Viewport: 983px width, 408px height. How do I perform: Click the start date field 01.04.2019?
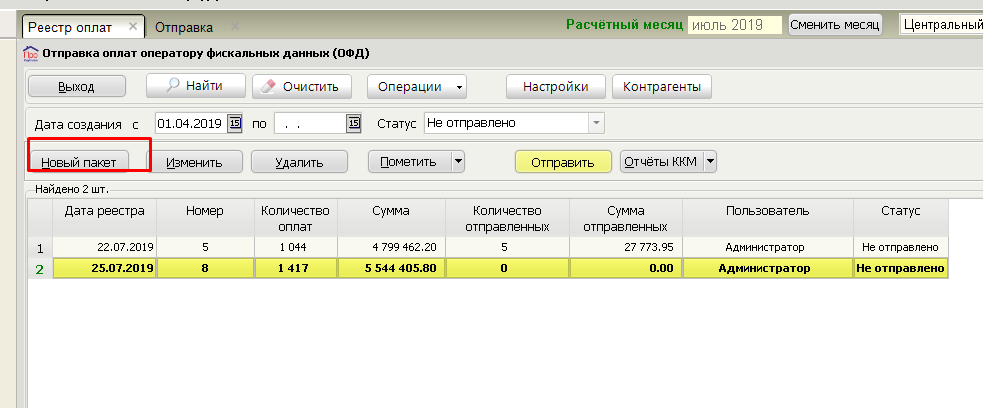click(191, 123)
